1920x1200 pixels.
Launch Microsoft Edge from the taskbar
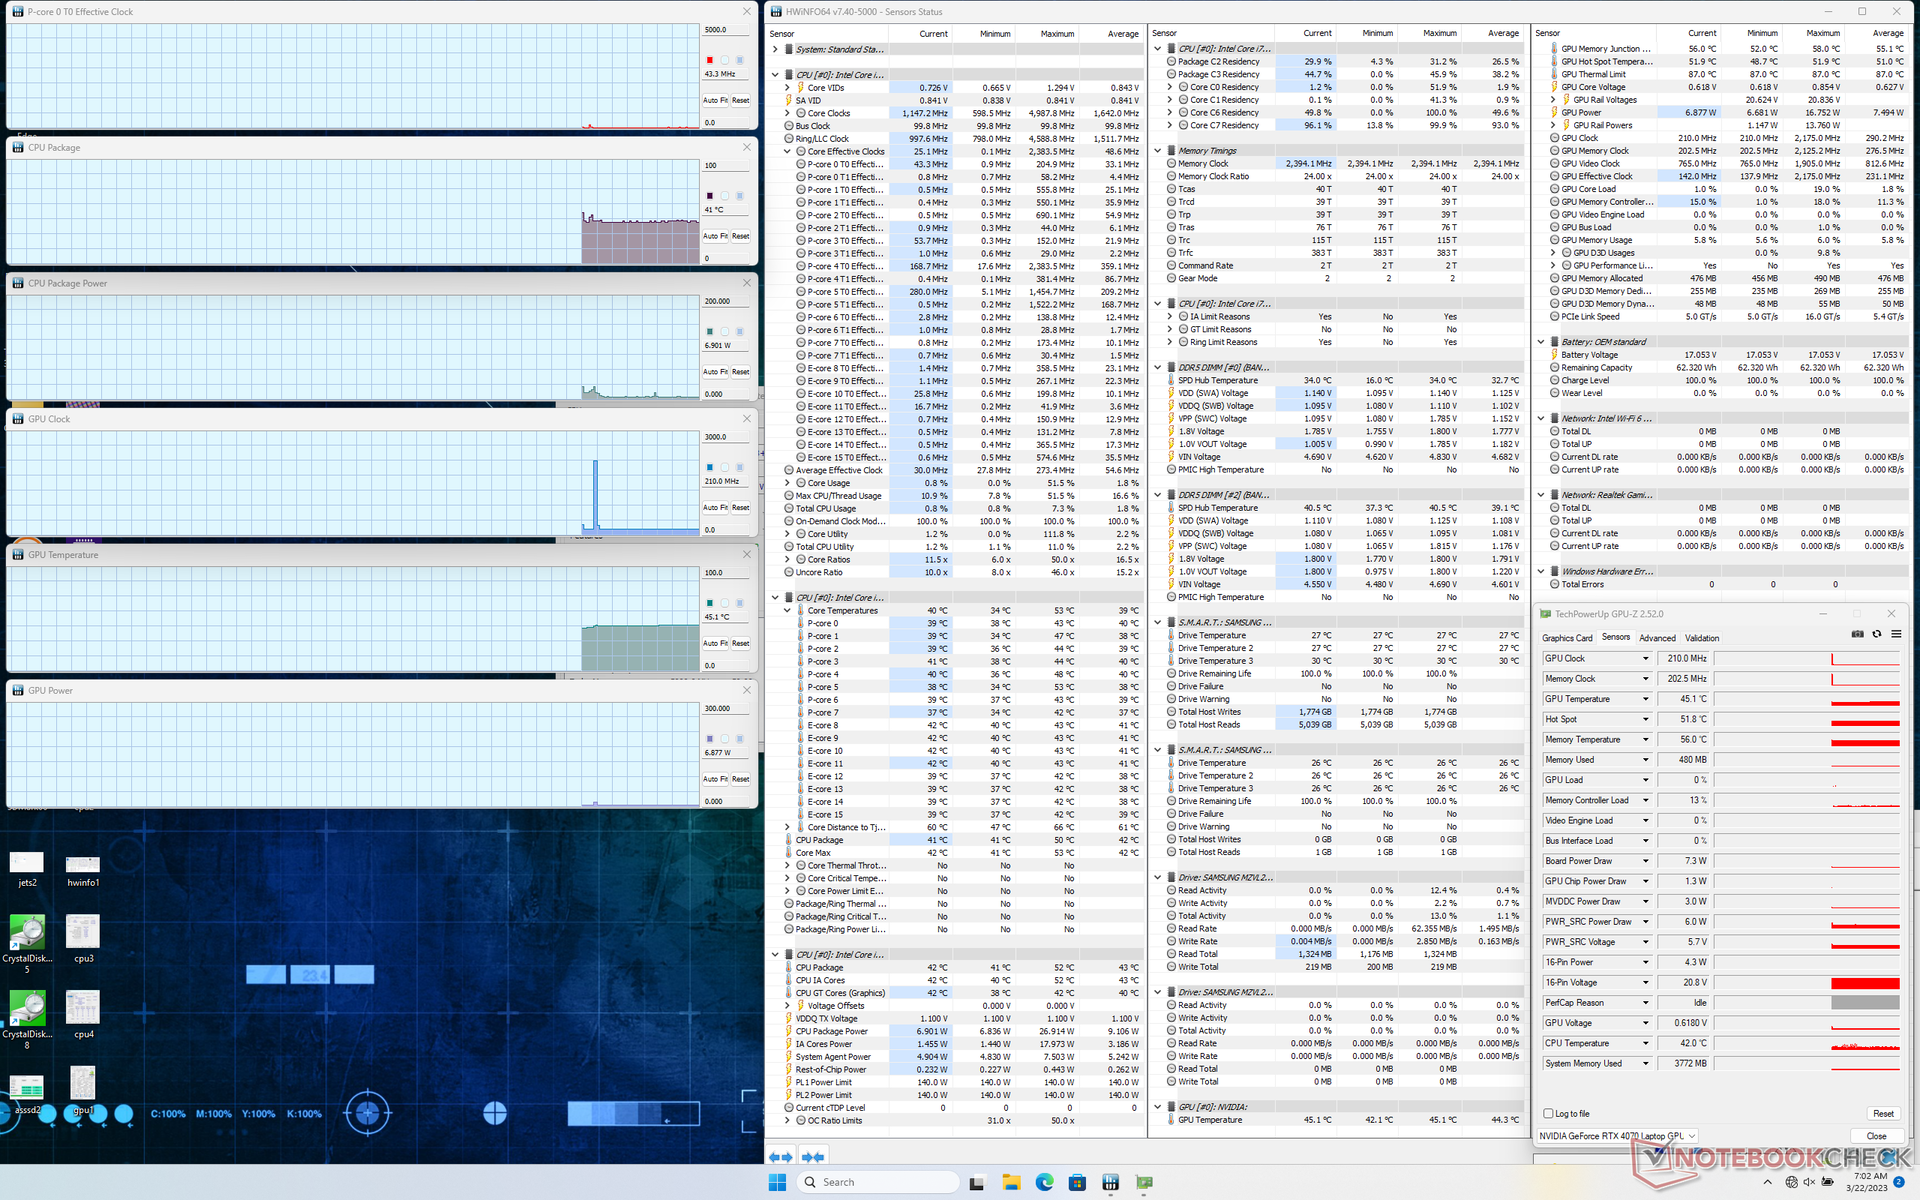pyautogui.click(x=1044, y=1182)
